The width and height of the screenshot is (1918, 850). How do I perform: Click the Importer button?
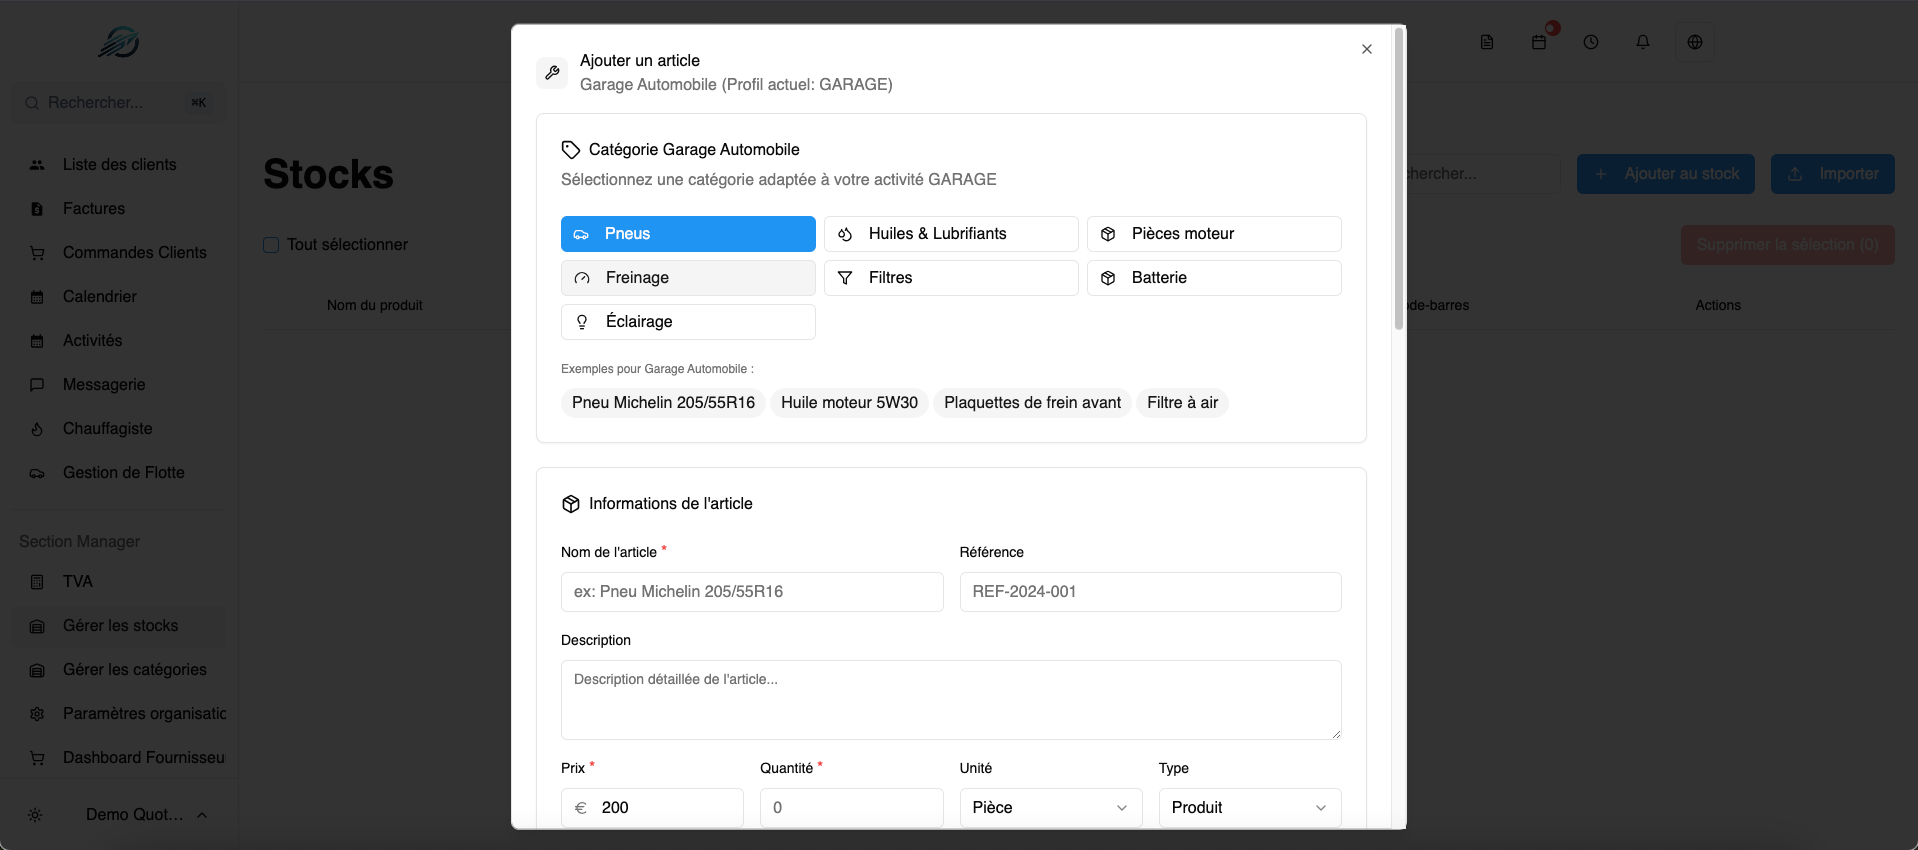tap(1833, 174)
